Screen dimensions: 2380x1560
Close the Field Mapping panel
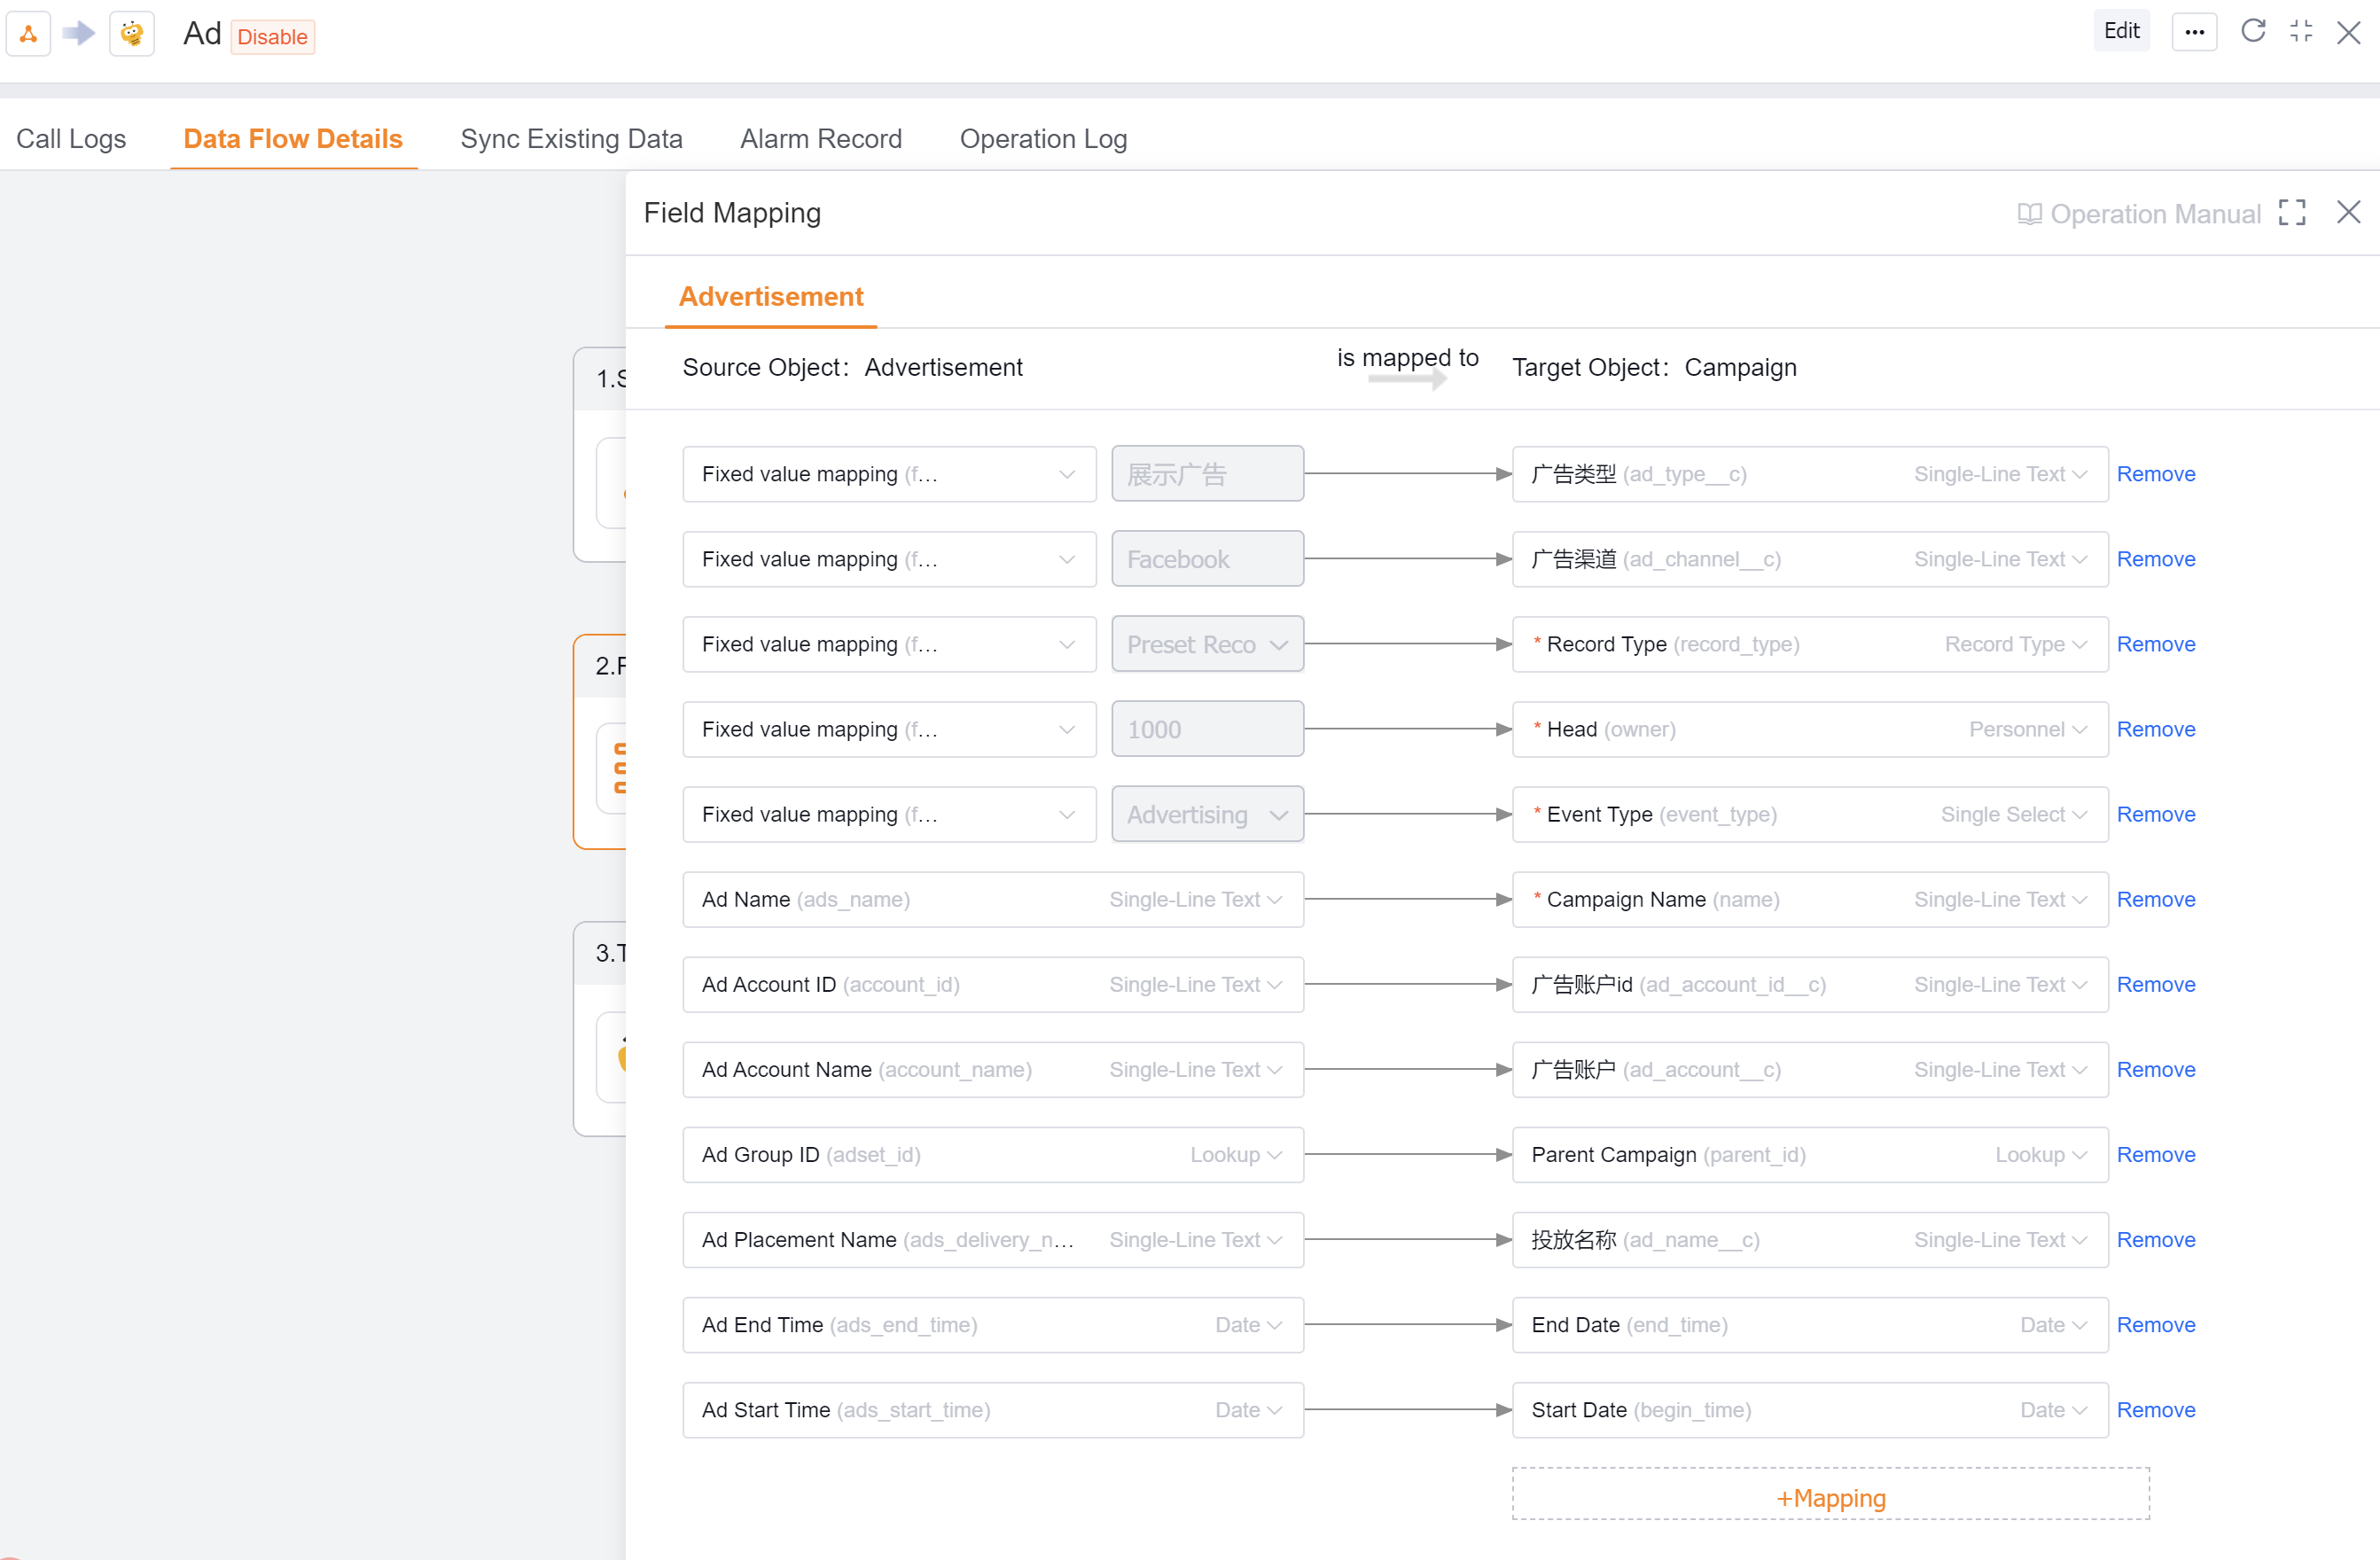(x=2348, y=212)
